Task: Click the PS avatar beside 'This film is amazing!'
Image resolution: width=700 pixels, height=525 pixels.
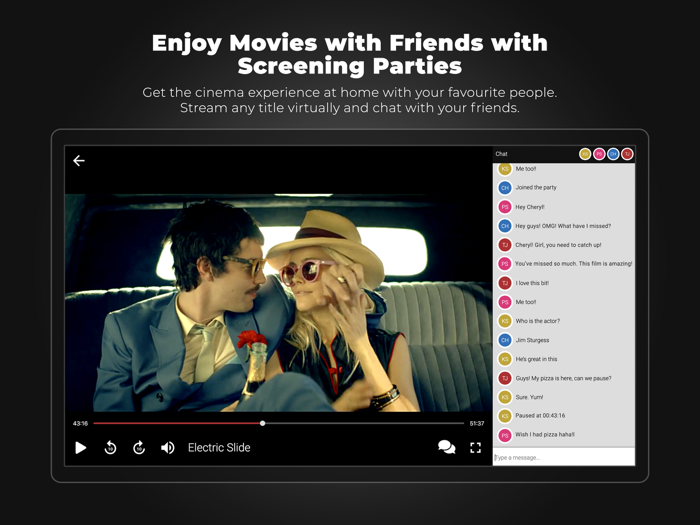Action: point(505,264)
